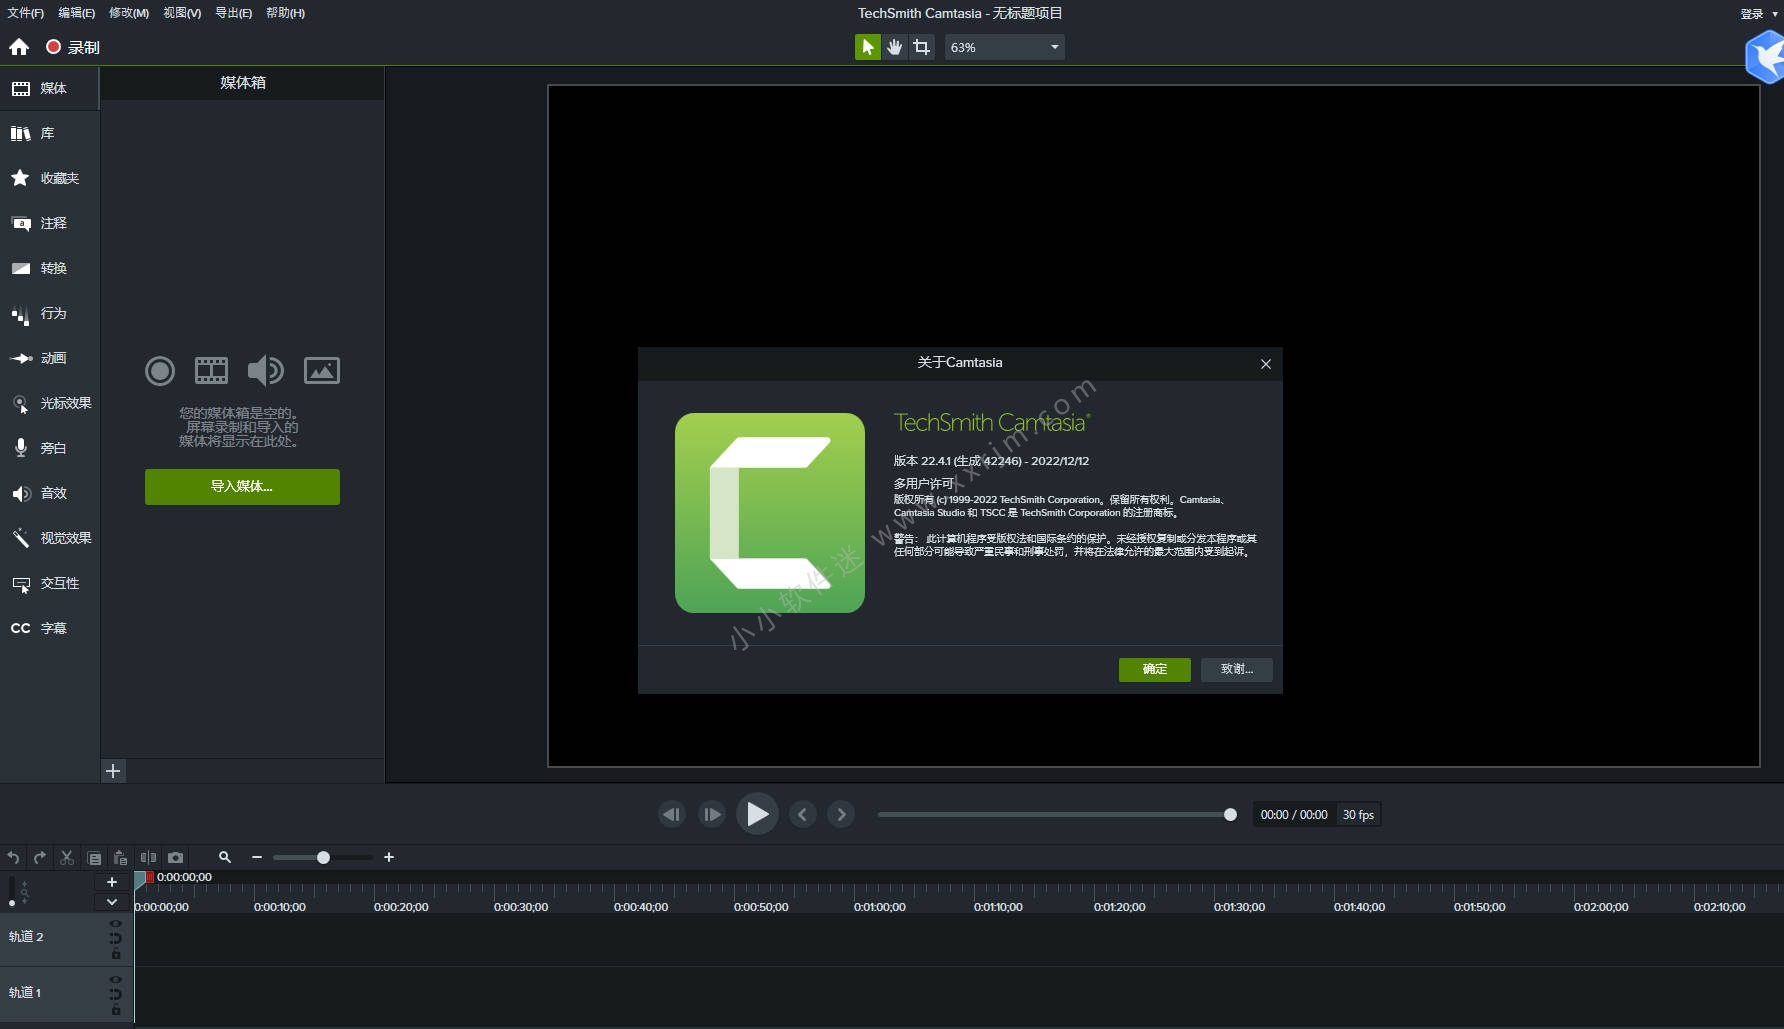Confirm the dialog with 确定

(1155, 669)
